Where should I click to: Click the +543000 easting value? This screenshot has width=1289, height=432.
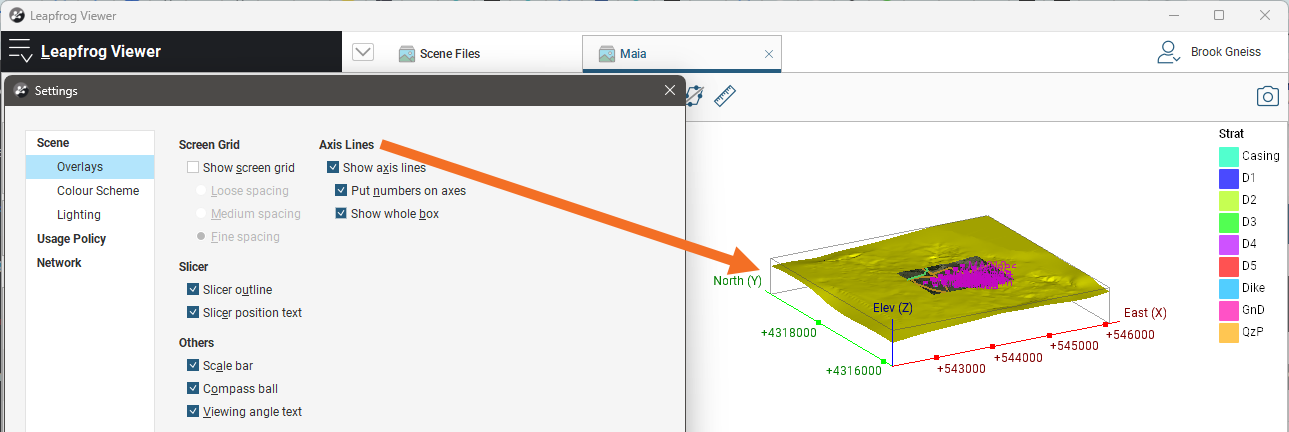point(961,369)
